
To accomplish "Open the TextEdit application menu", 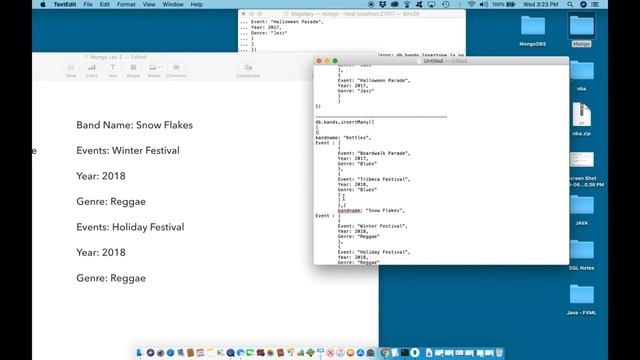I will pyautogui.click(x=65, y=4).
